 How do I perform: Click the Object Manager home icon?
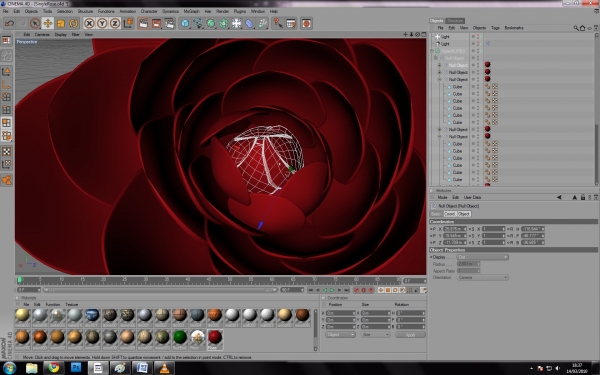(x=582, y=28)
